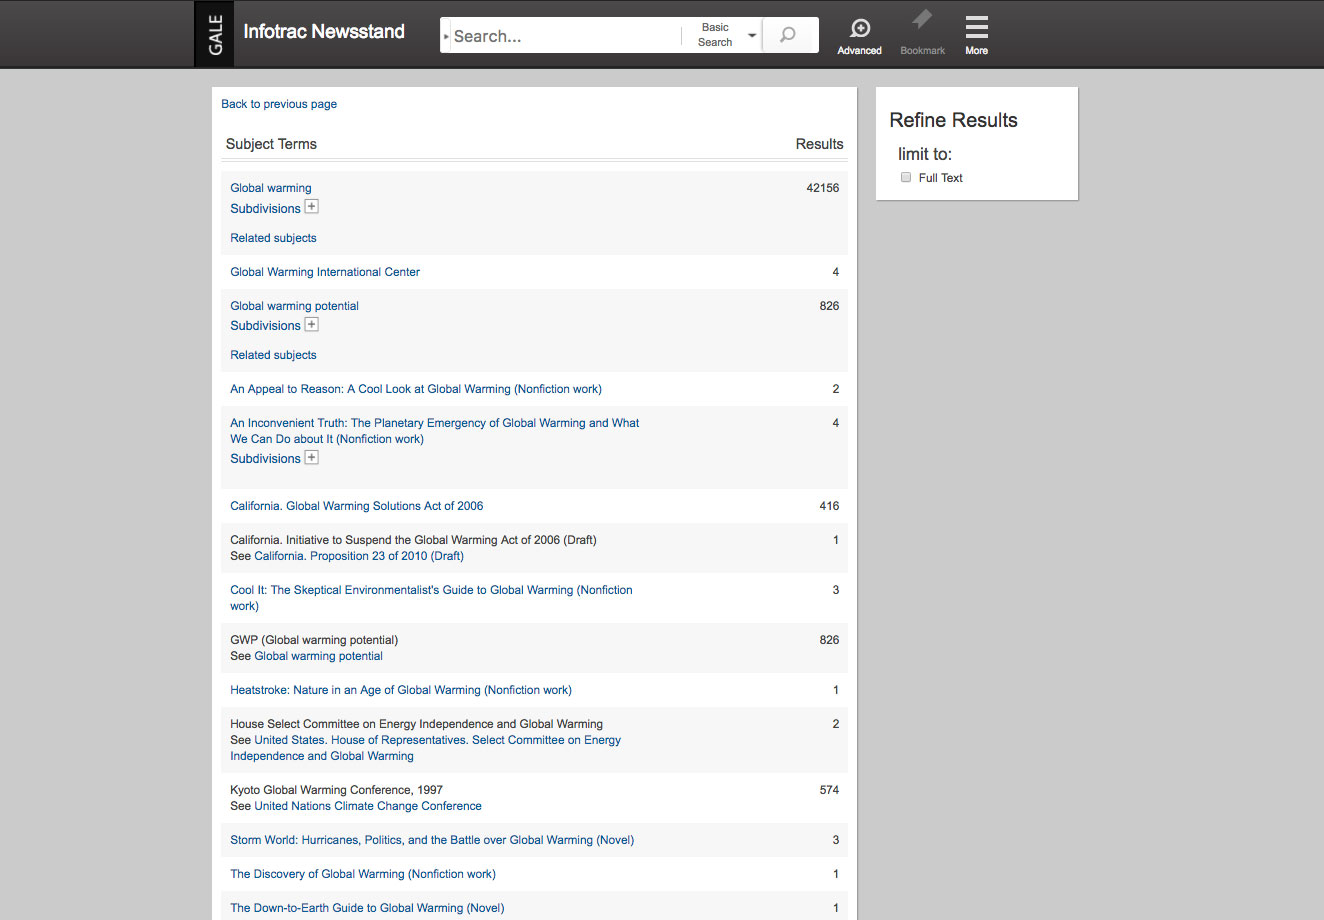Open Related subjects under Global warming potential
The image size is (1324, 920).
pyautogui.click(x=273, y=355)
